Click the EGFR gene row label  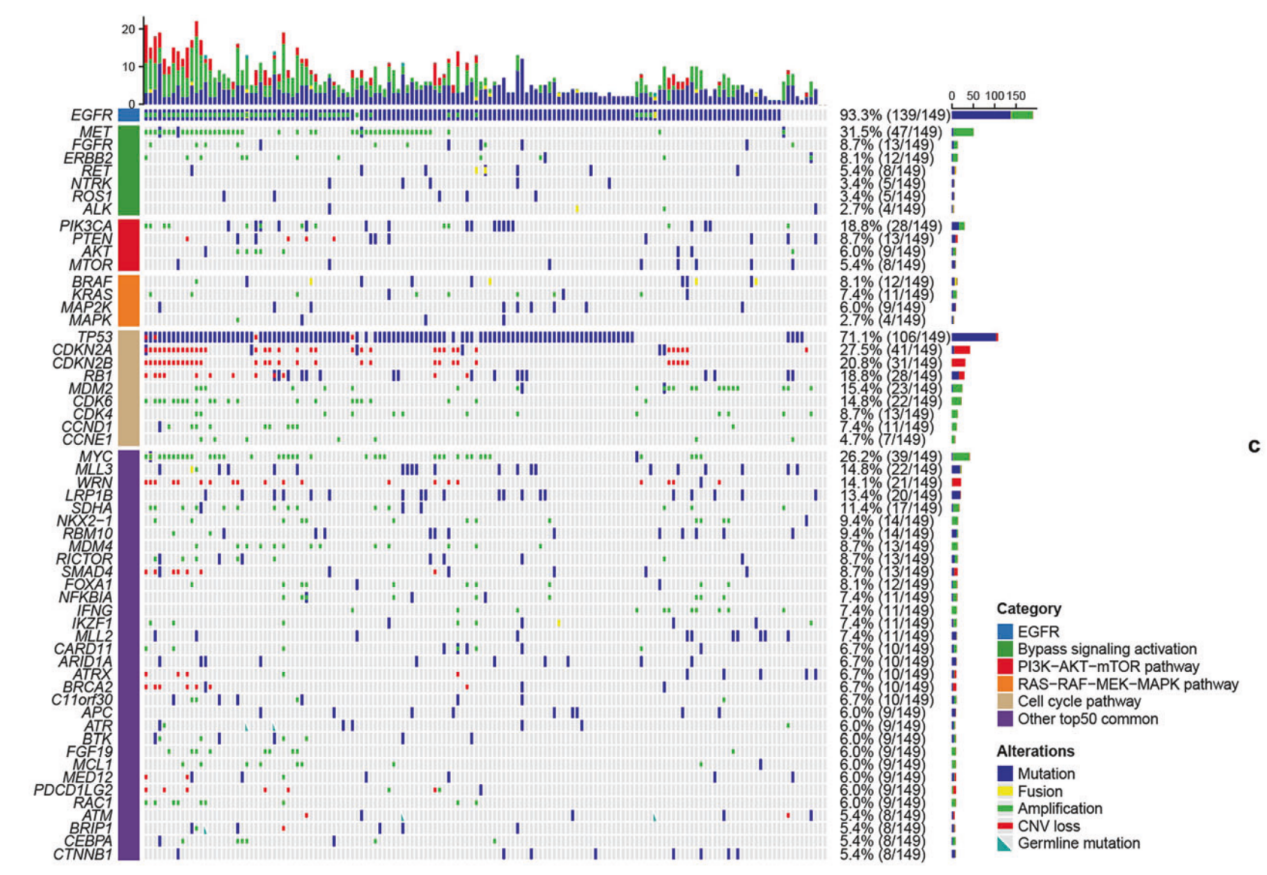92,116
